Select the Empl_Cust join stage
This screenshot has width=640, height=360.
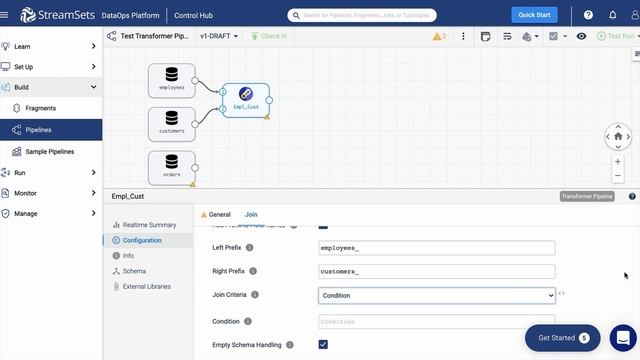pos(246,100)
